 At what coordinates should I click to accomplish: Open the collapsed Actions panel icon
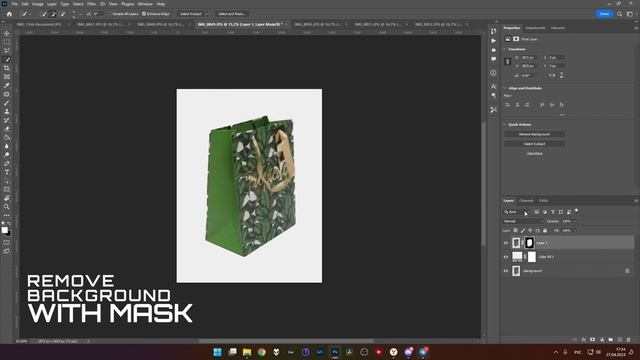pyautogui.click(x=493, y=41)
